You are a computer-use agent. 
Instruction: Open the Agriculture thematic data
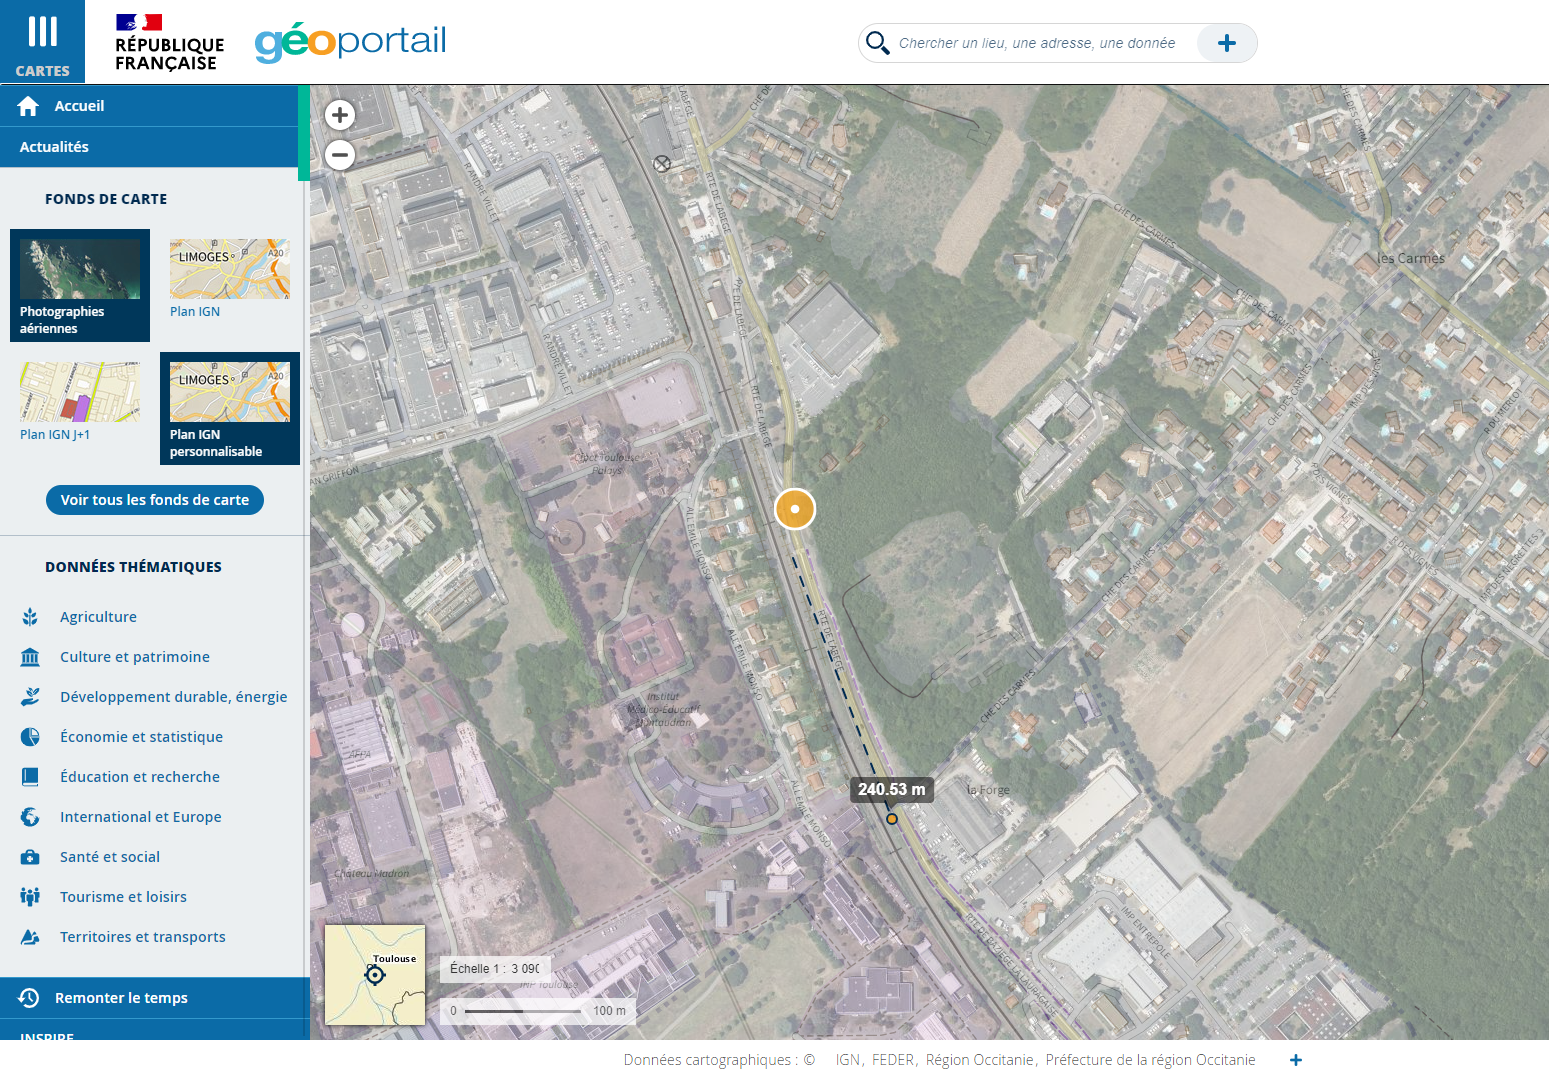click(x=98, y=617)
